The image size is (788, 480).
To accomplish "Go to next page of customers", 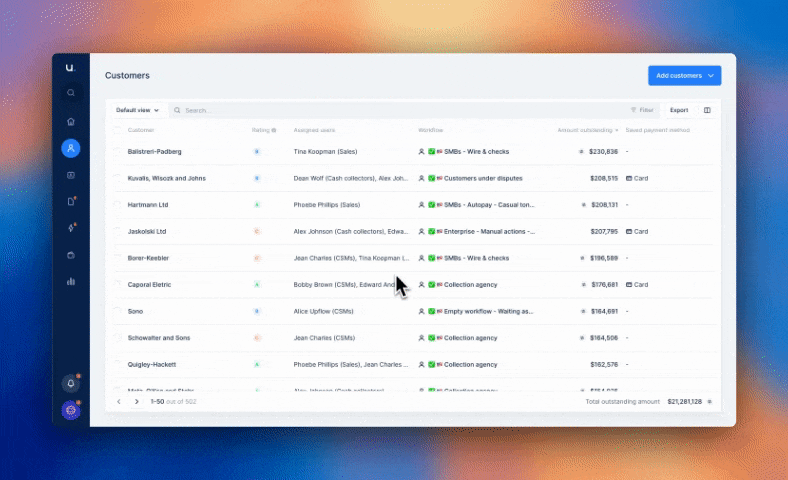I will coord(137,402).
